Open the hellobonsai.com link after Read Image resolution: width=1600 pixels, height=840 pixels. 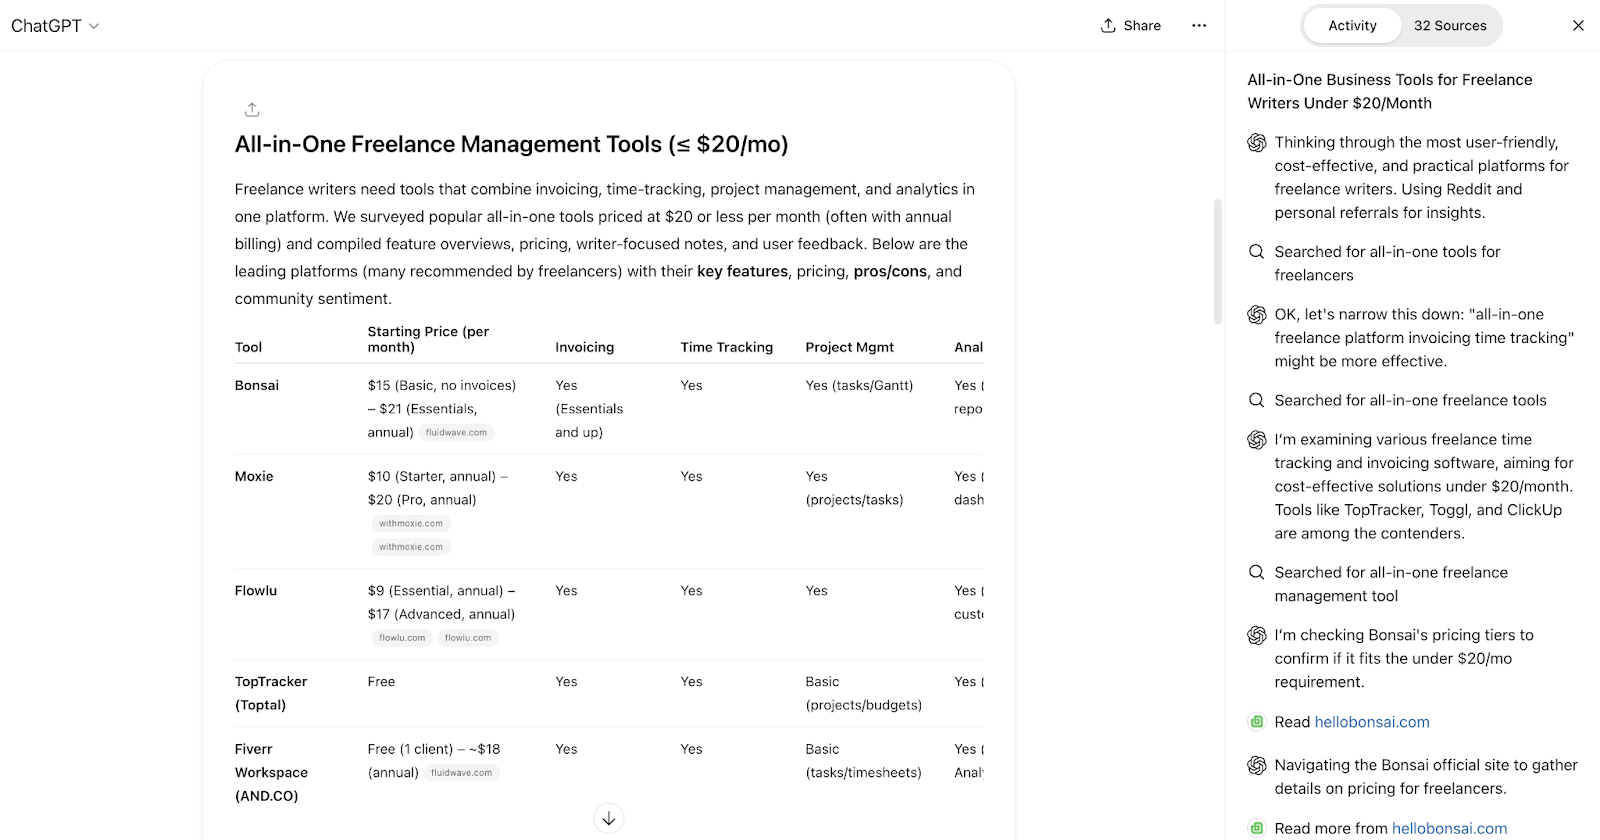pyautogui.click(x=1371, y=722)
